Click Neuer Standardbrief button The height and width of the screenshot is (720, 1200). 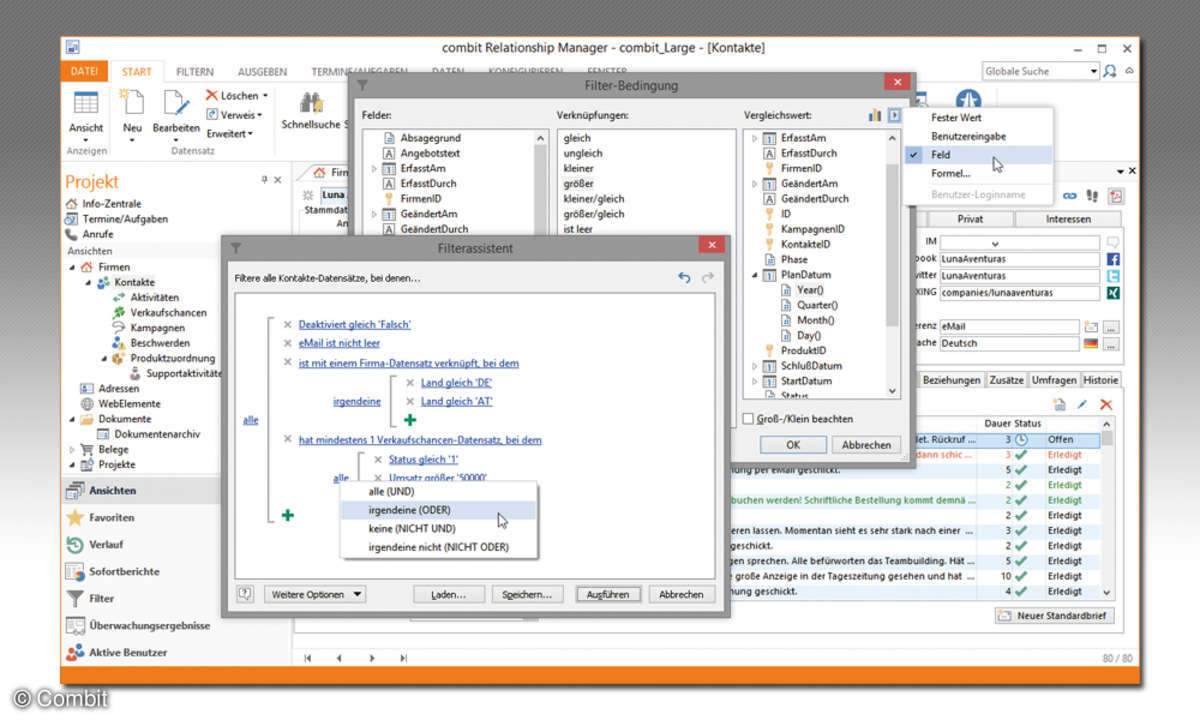click(1054, 616)
